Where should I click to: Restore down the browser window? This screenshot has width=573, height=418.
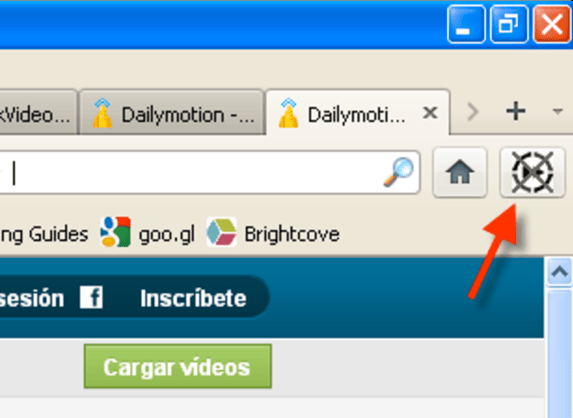pyautogui.click(x=509, y=24)
